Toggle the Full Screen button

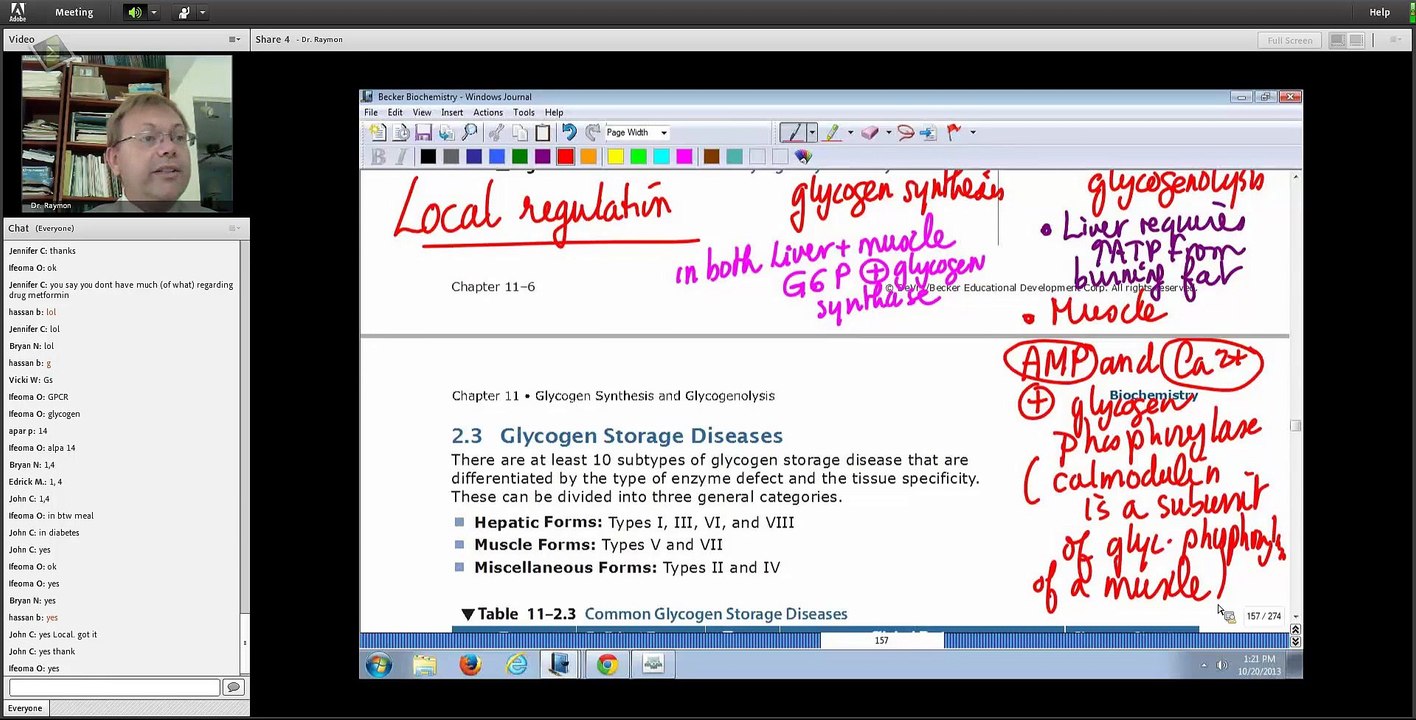tap(1290, 40)
